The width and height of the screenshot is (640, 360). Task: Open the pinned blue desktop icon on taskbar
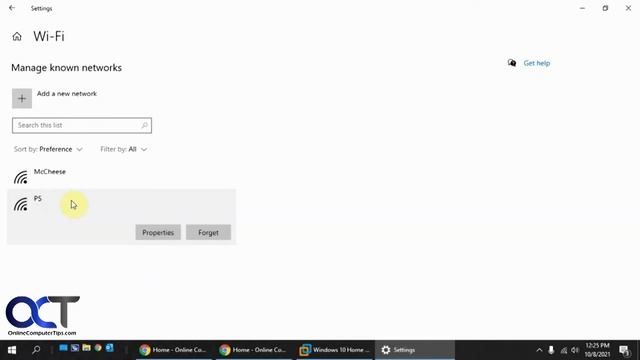(x=63, y=348)
